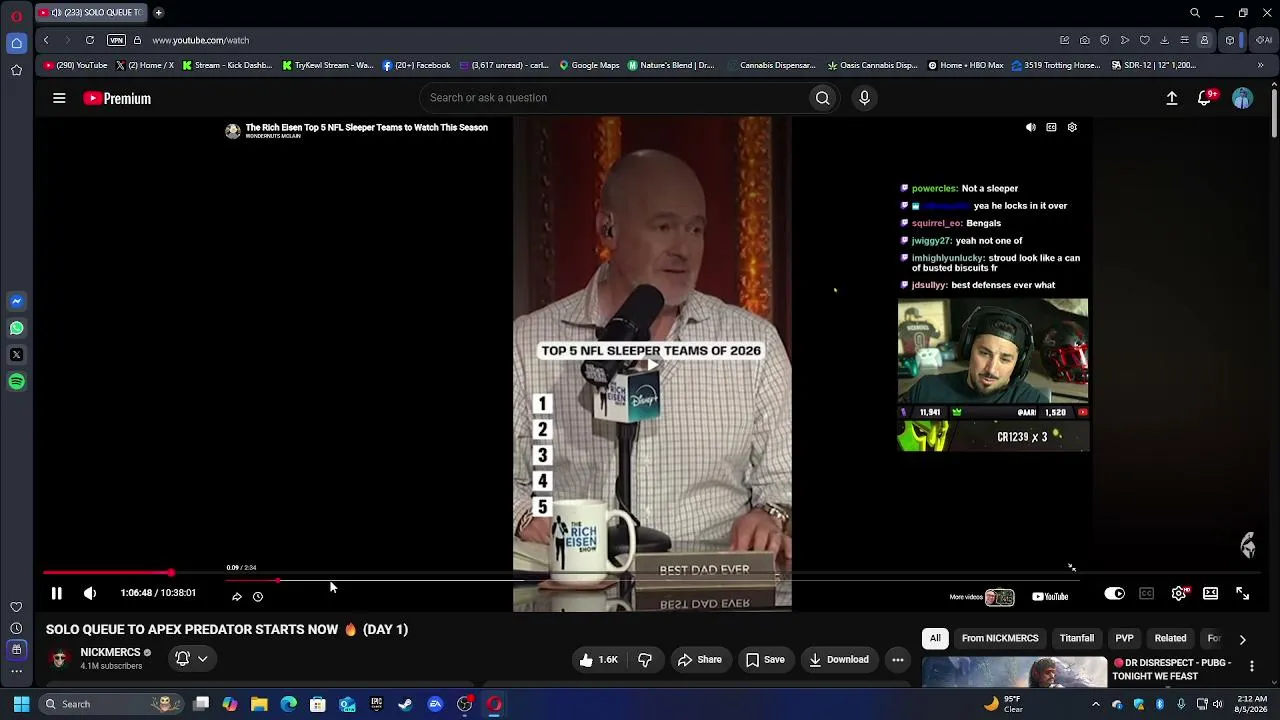1280x720 pixels.
Task: Select the Titanfall filter chip
Action: click(x=1077, y=638)
